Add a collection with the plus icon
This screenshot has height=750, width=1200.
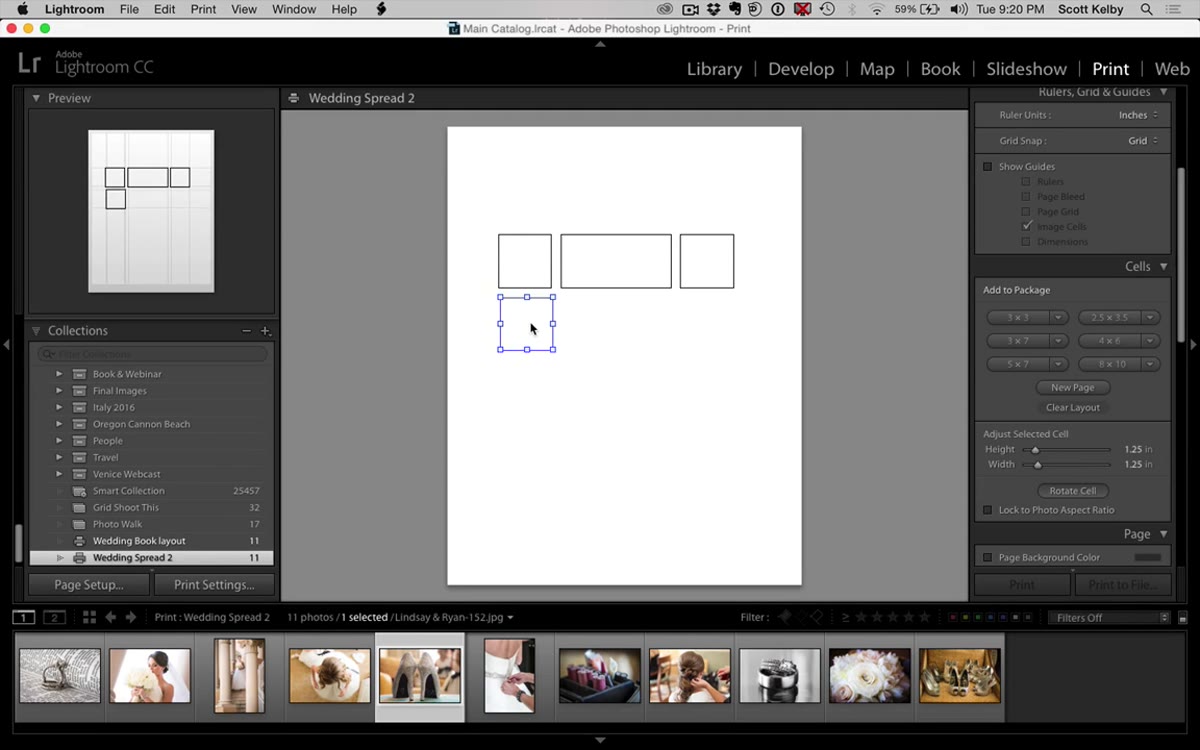265,331
